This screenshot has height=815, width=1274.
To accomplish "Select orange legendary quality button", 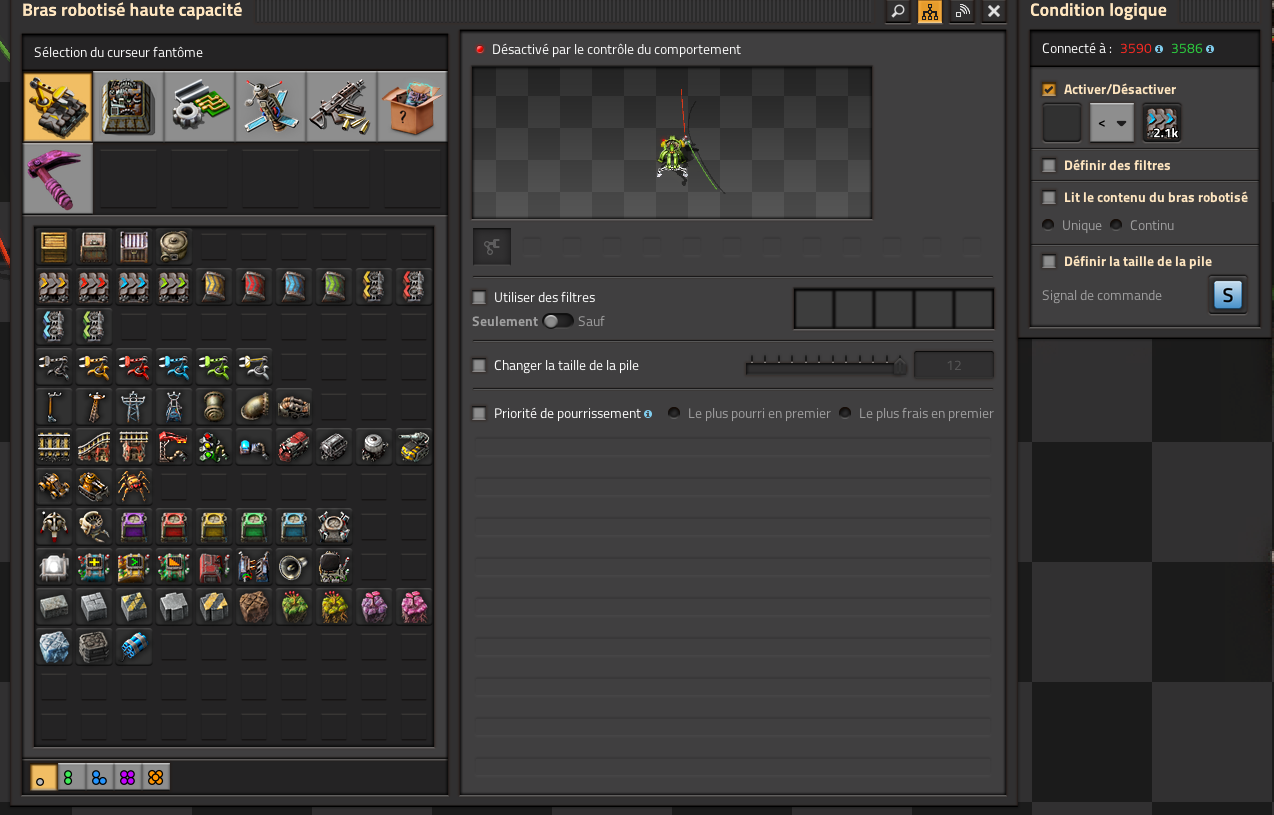I will pyautogui.click(x=155, y=777).
